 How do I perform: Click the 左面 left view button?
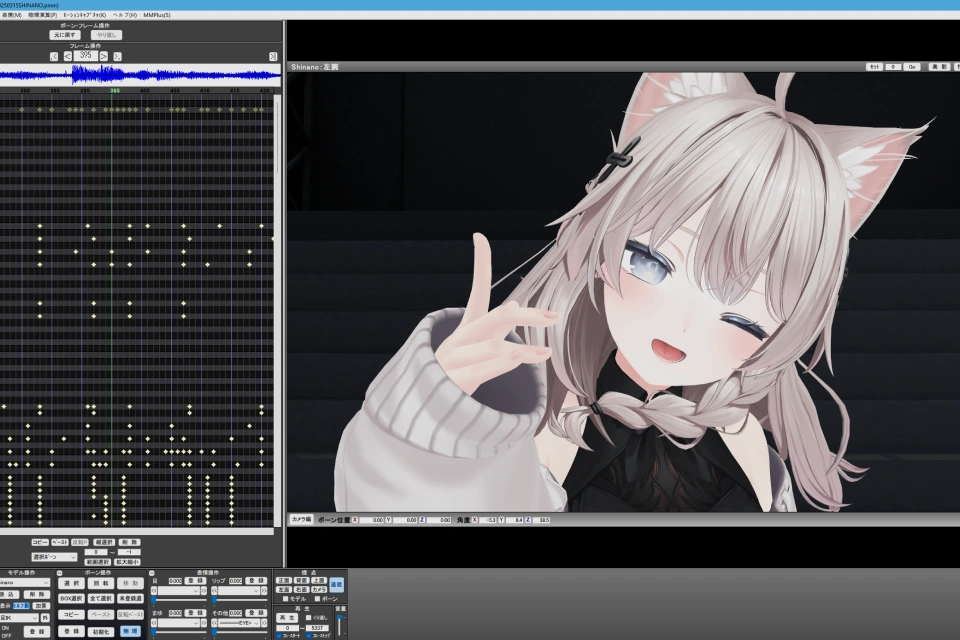point(284,590)
